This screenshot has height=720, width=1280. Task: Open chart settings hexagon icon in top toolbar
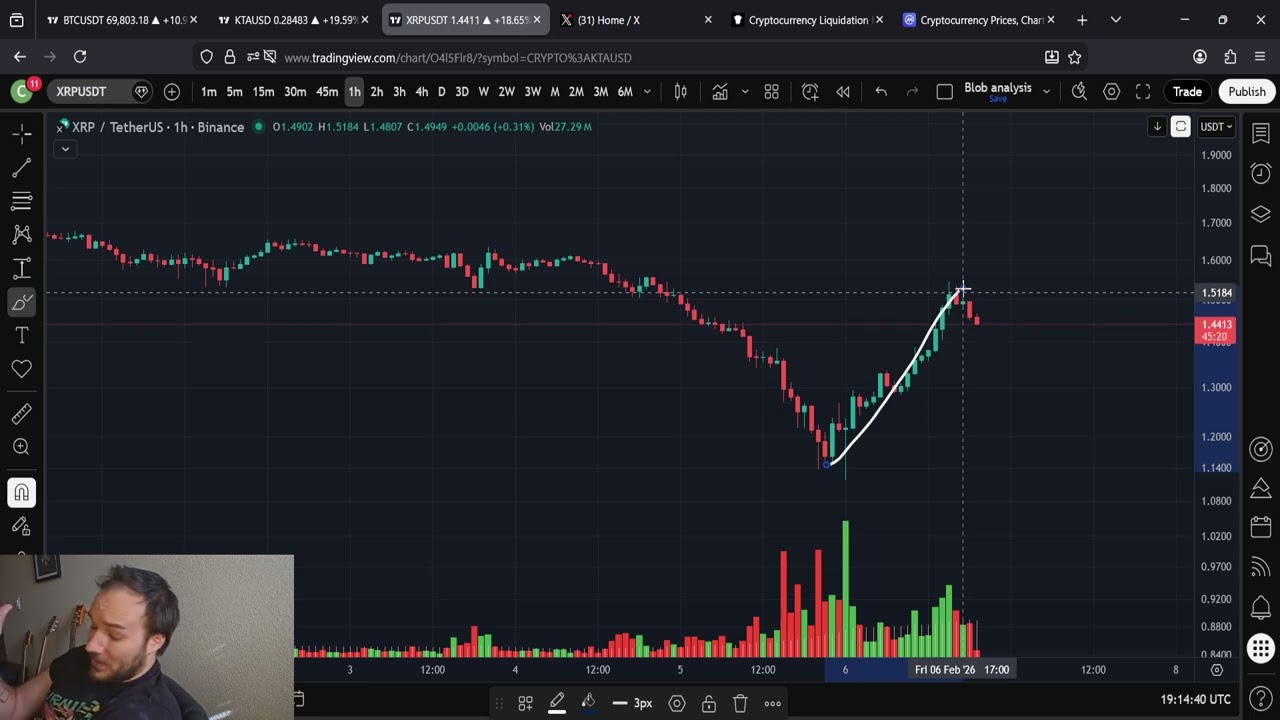coord(1111,92)
